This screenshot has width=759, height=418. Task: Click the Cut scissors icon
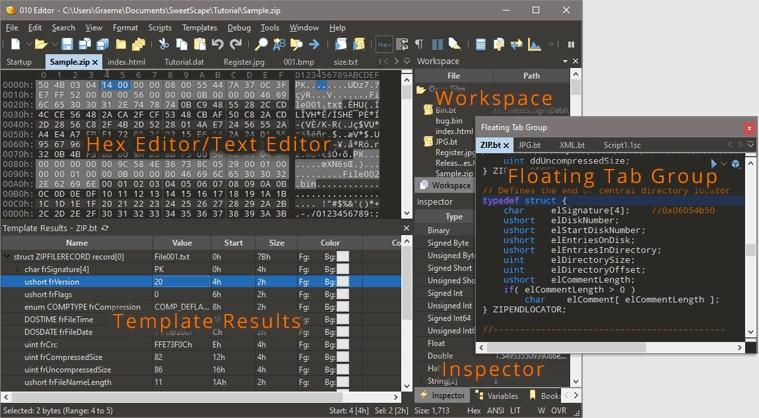click(164, 45)
